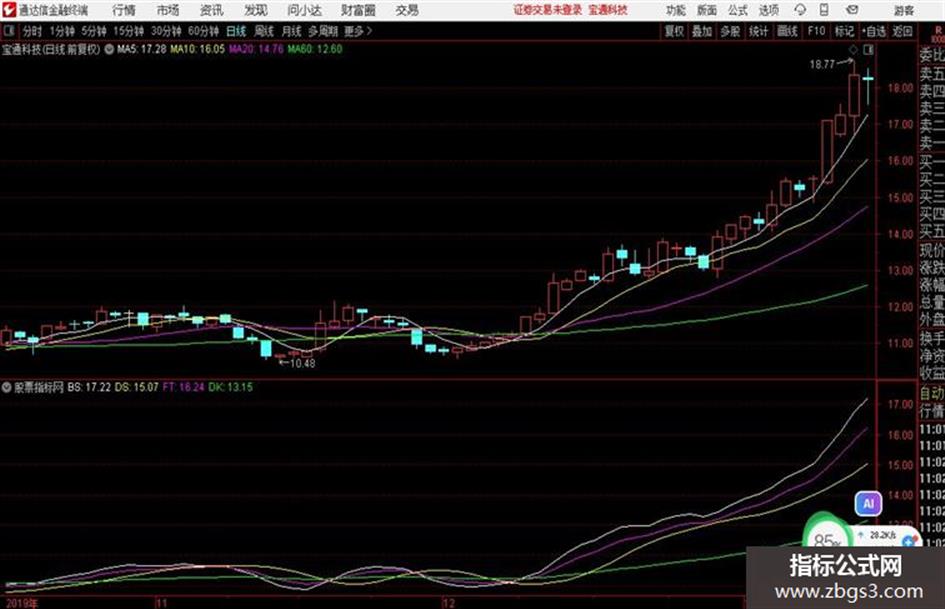Image resolution: width=945 pixels, height=609 pixels.
Task: Click the MA60: 12.60 value label
Action: [315, 49]
